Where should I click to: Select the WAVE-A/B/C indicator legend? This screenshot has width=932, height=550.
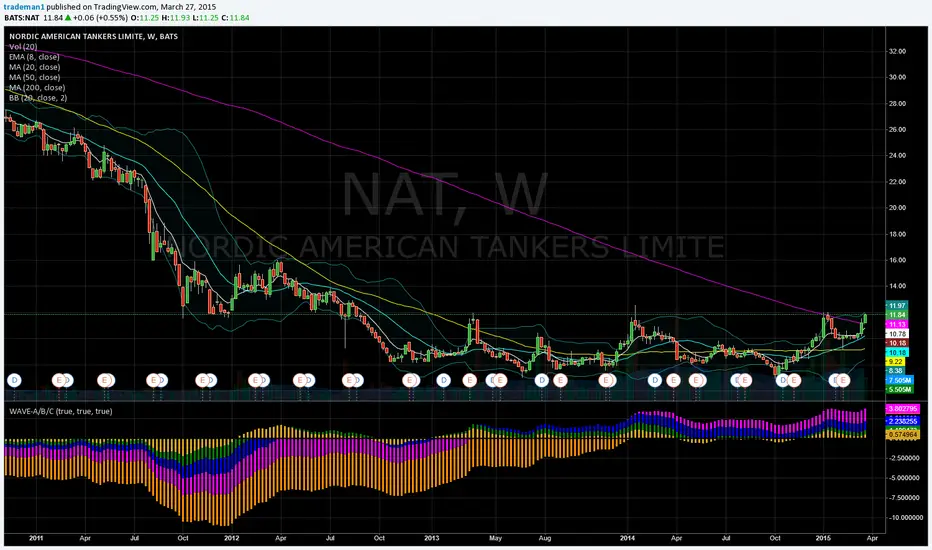[61, 411]
